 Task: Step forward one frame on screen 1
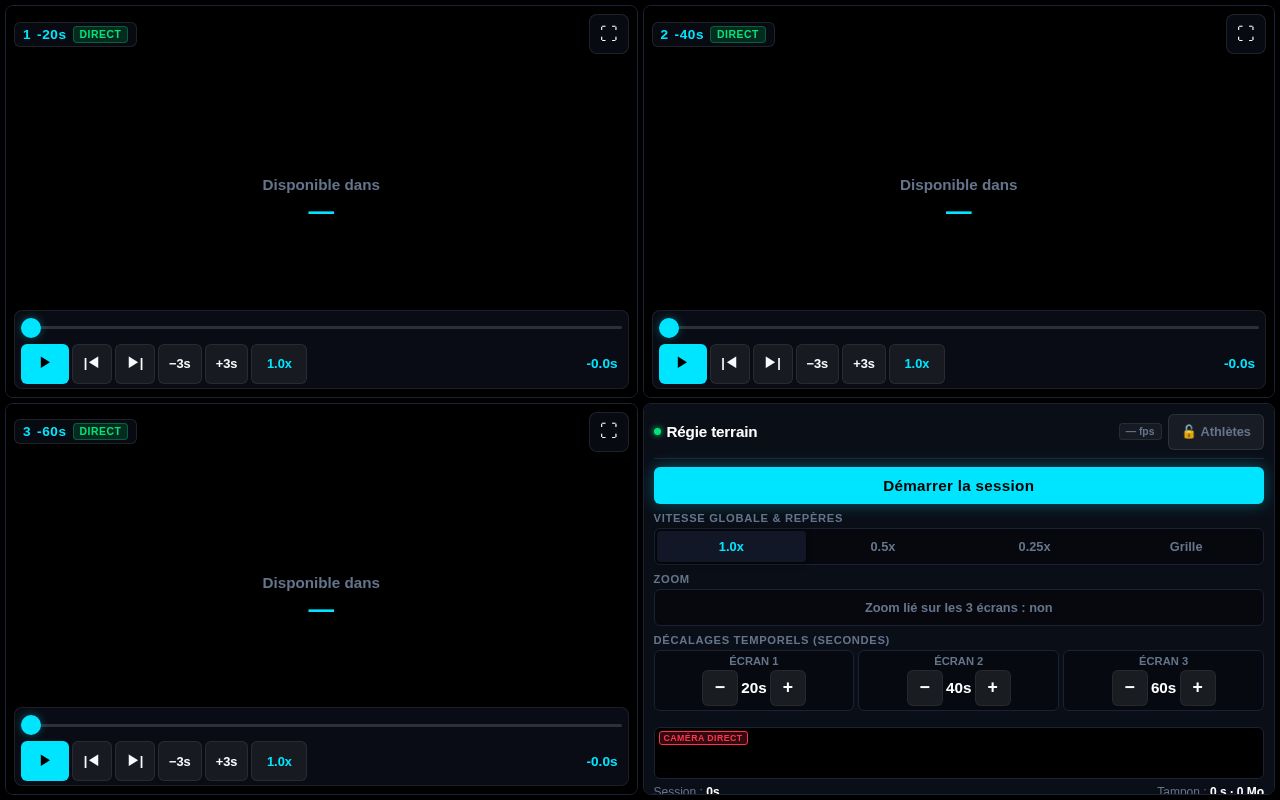(x=135, y=364)
